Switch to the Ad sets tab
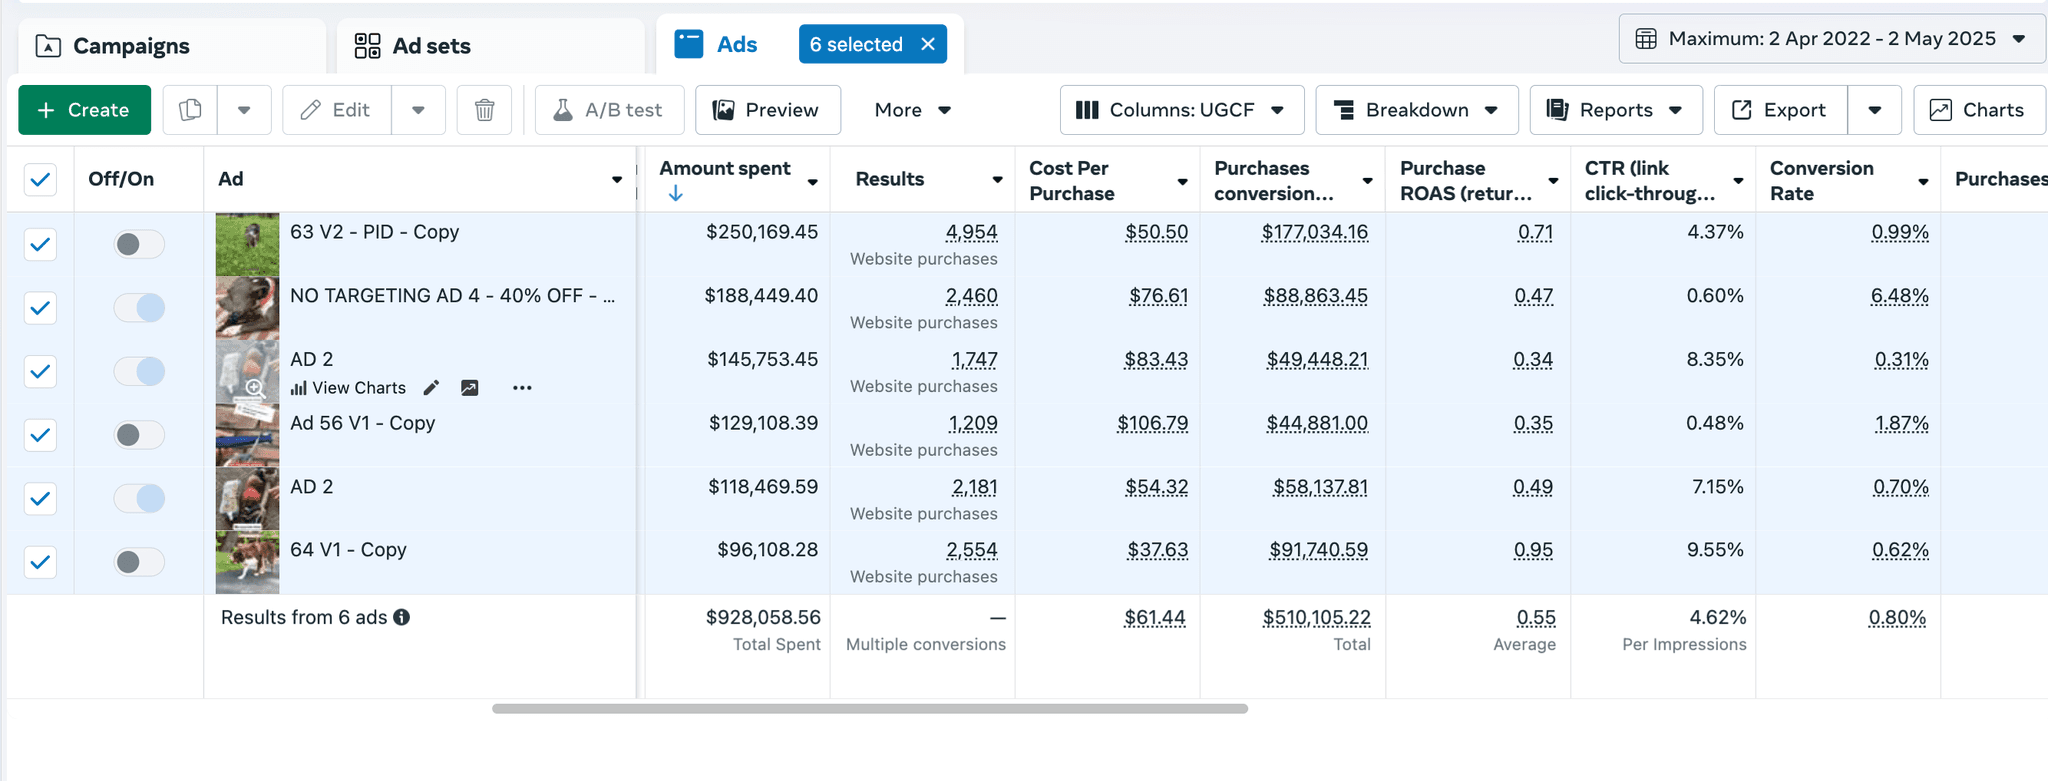2048x781 pixels. coord(490,46)
